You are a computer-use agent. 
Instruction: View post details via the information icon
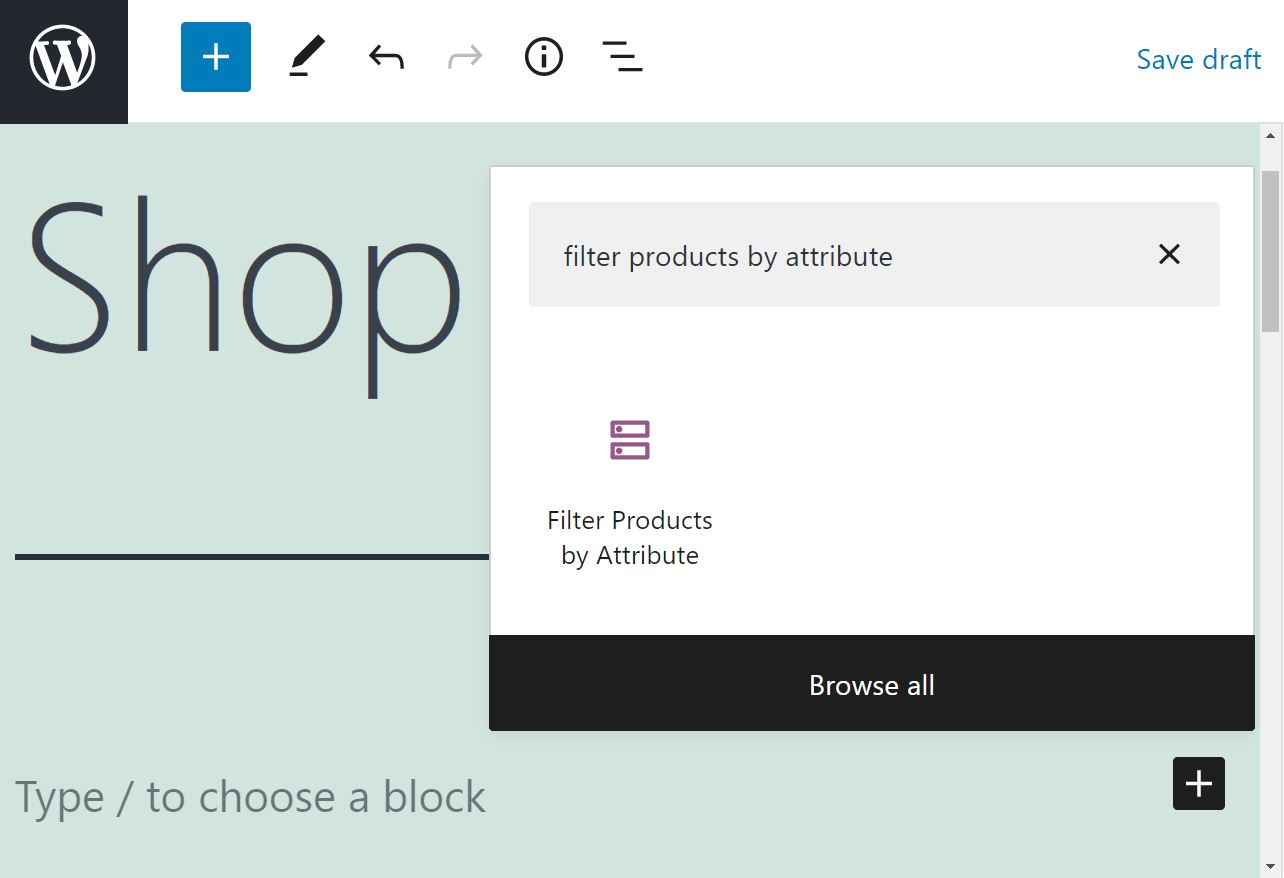click(543, 57)
